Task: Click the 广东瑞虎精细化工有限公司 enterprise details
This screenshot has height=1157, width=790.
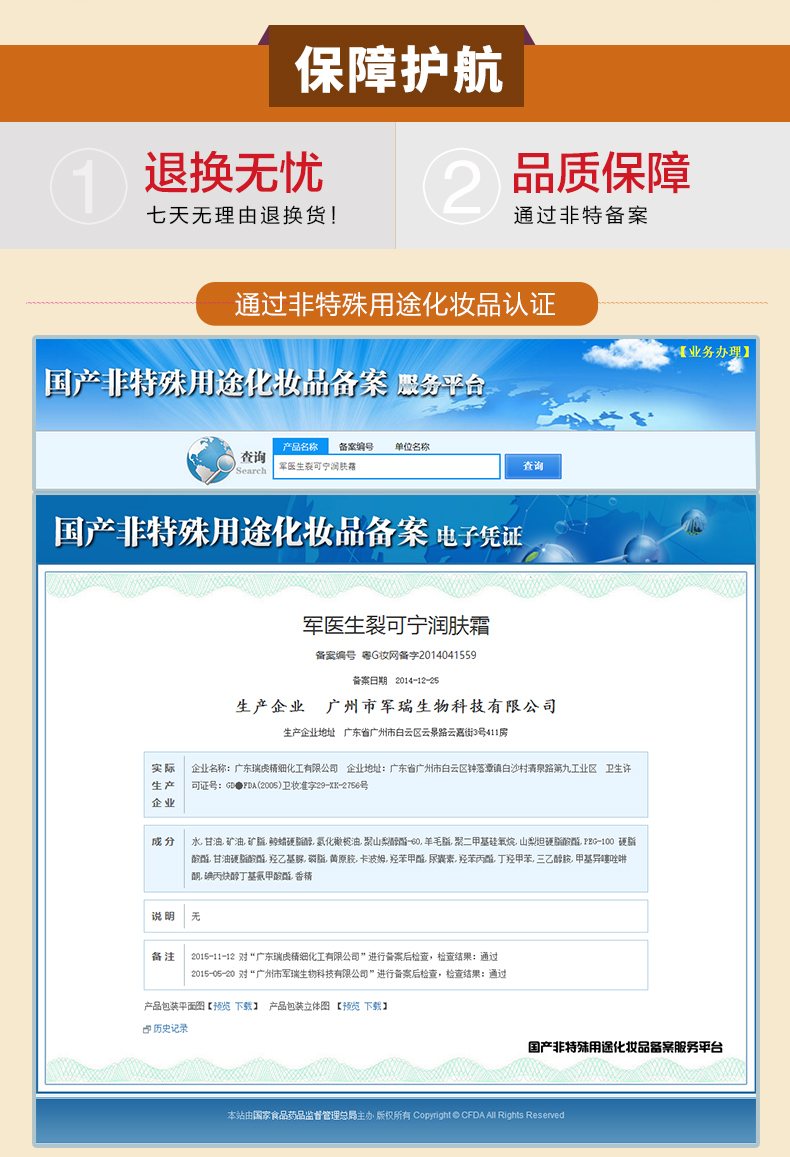Action: [411, 777]
